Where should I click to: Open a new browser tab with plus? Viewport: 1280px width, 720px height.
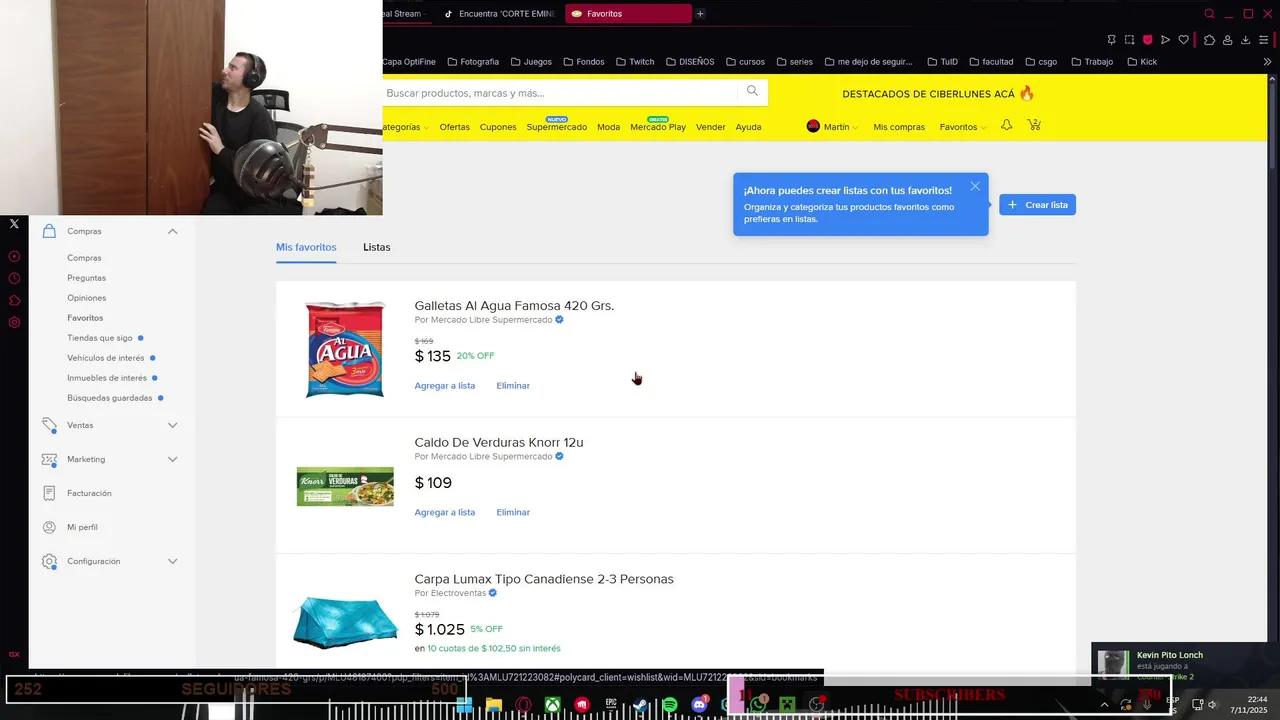pos(700,14)
